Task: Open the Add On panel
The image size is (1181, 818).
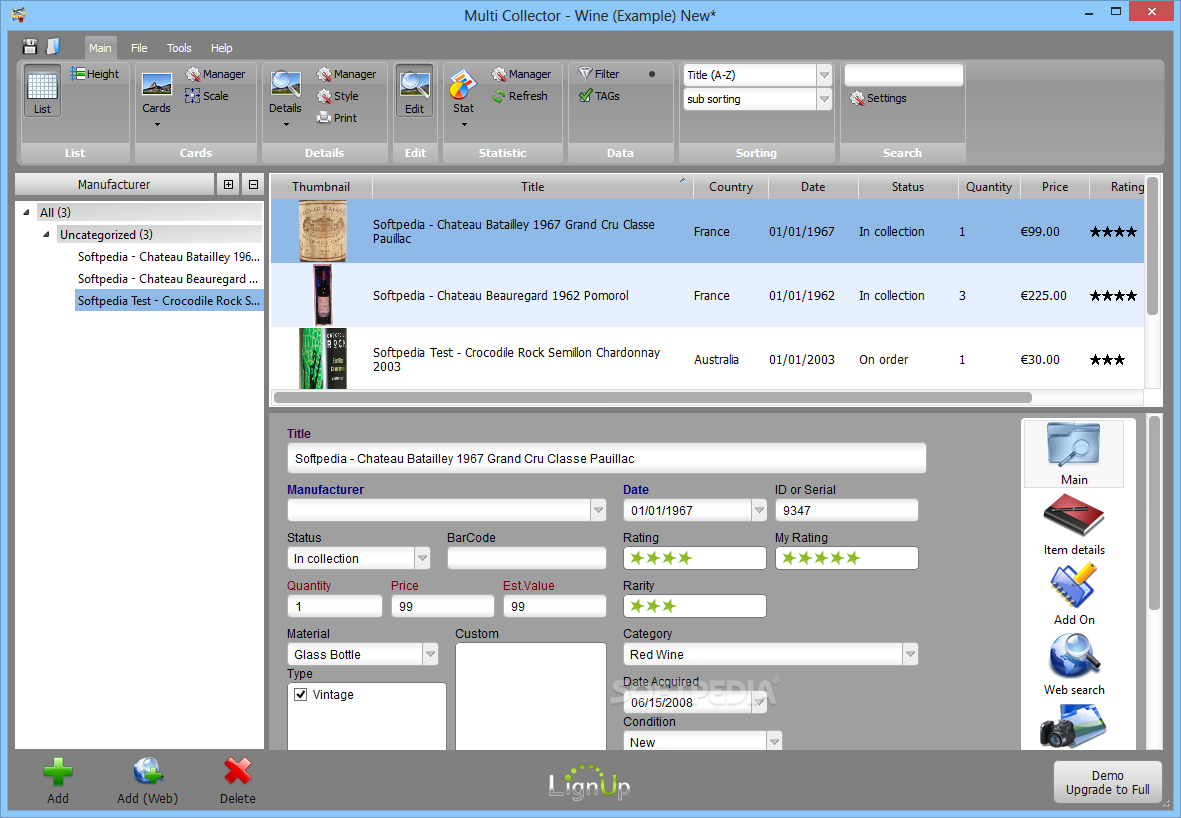Action: click(x=1073, y=594)
